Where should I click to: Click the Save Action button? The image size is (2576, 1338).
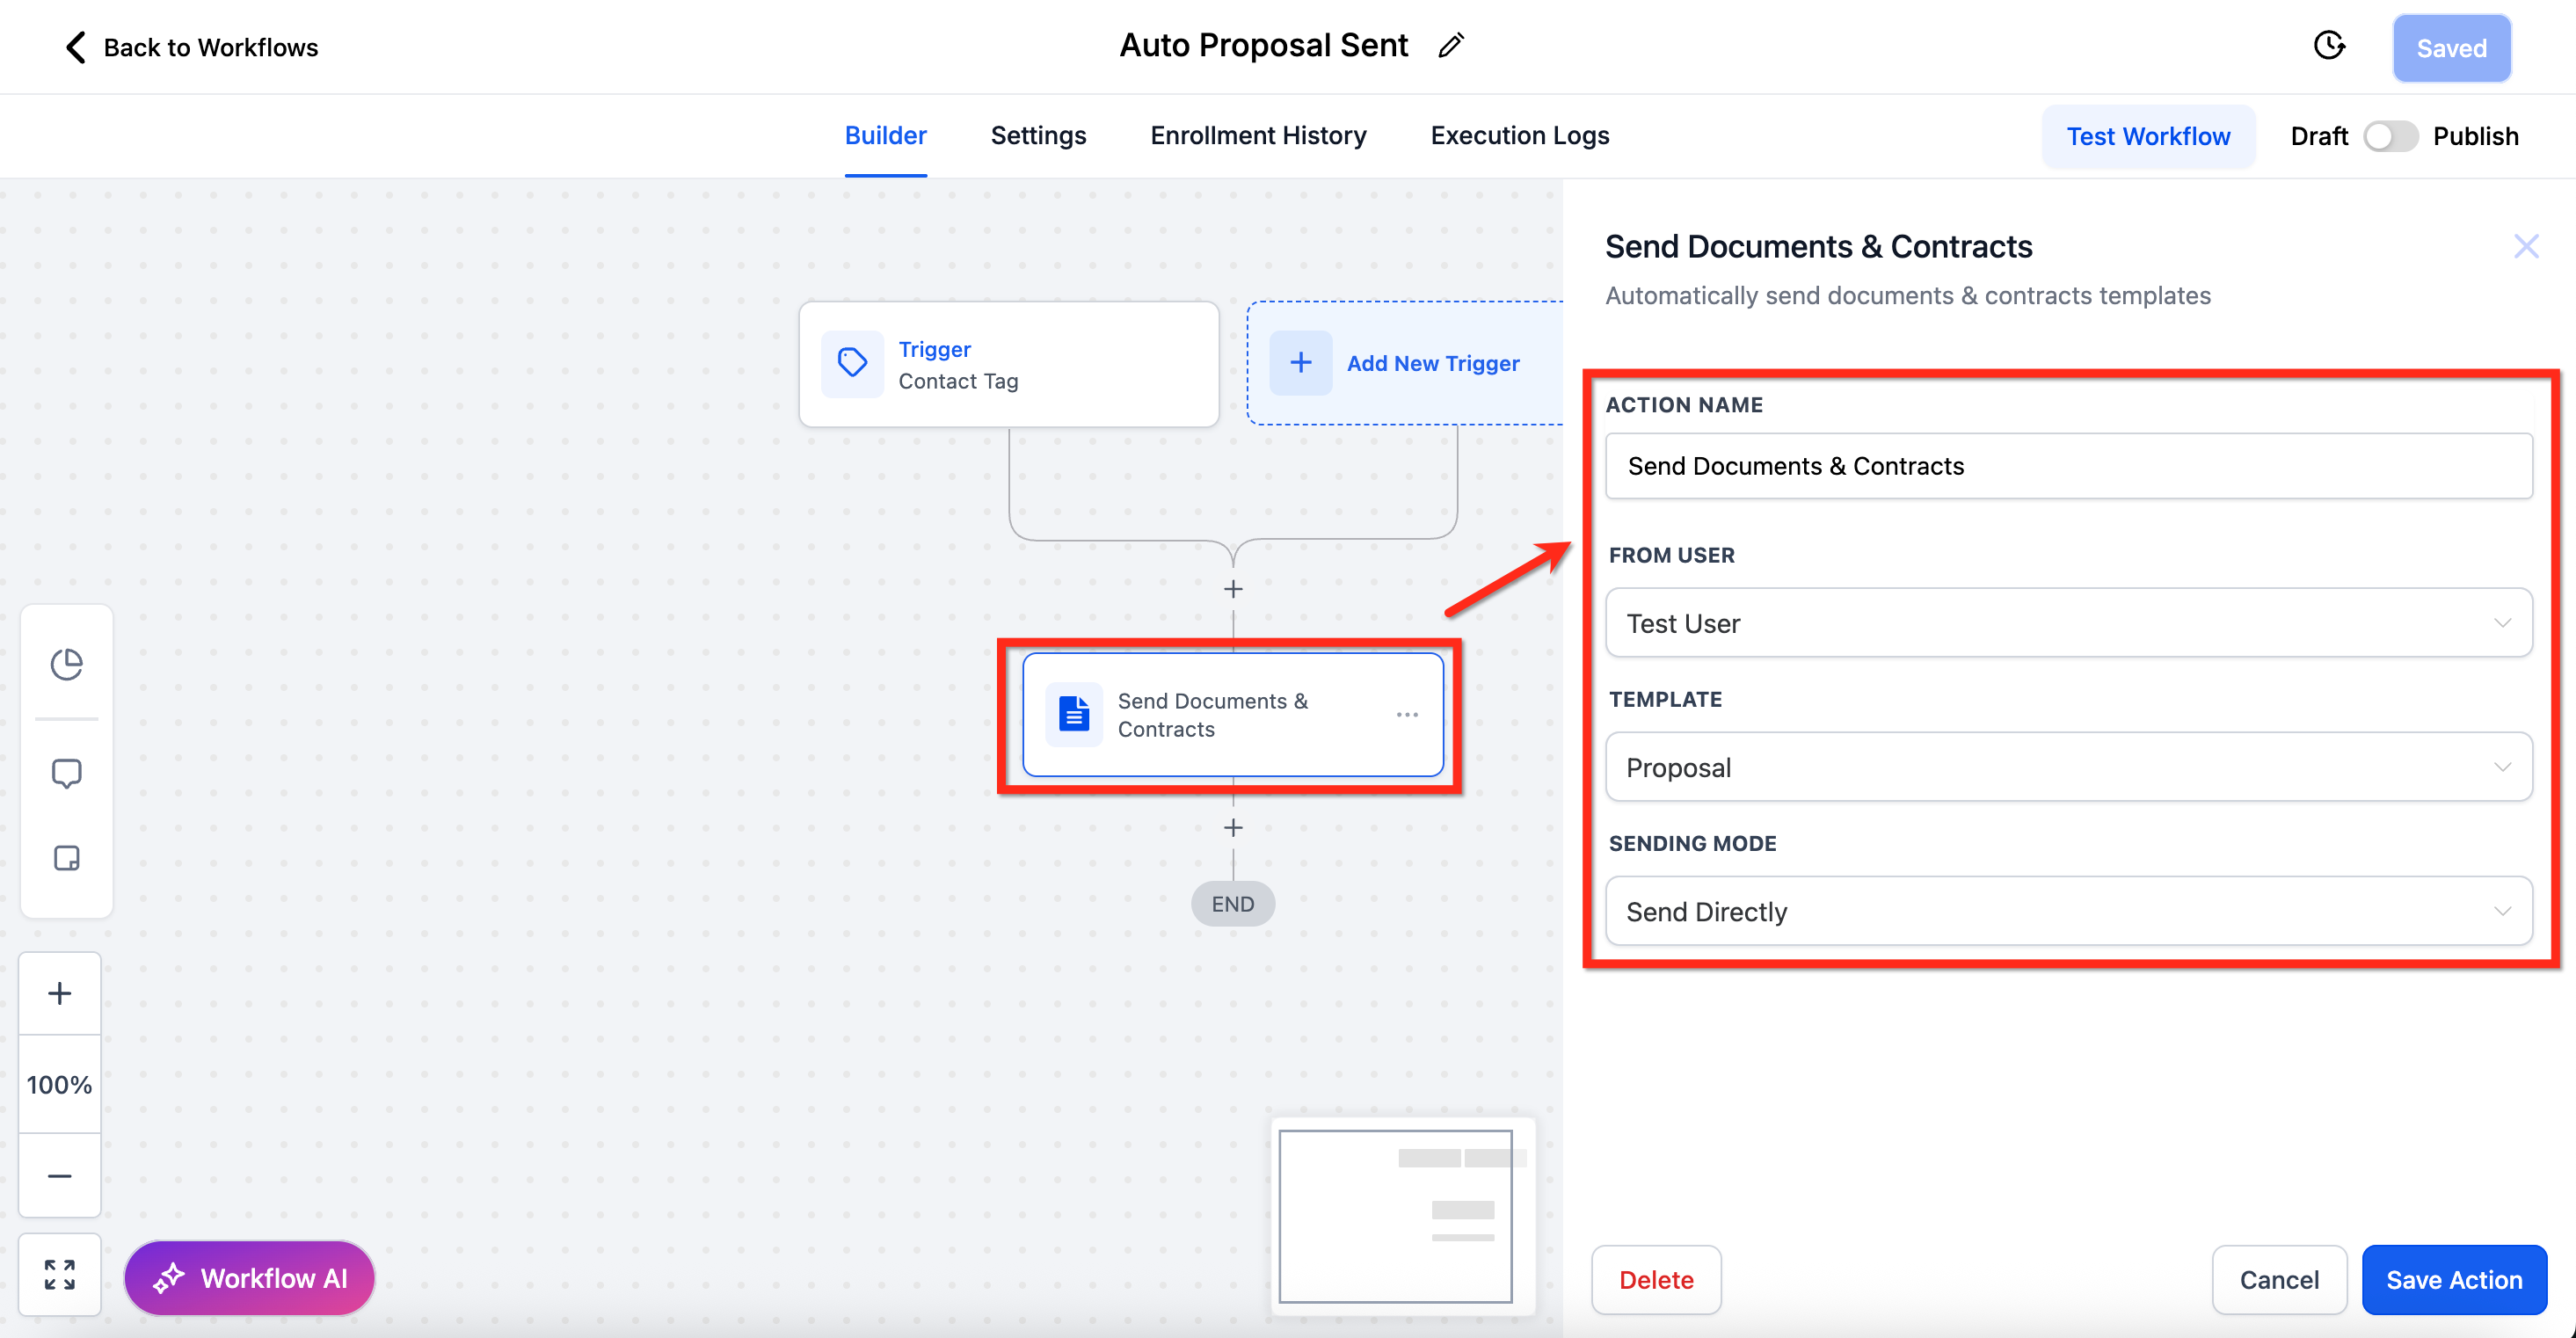pyautogui.click(x=2453, y=1280)
